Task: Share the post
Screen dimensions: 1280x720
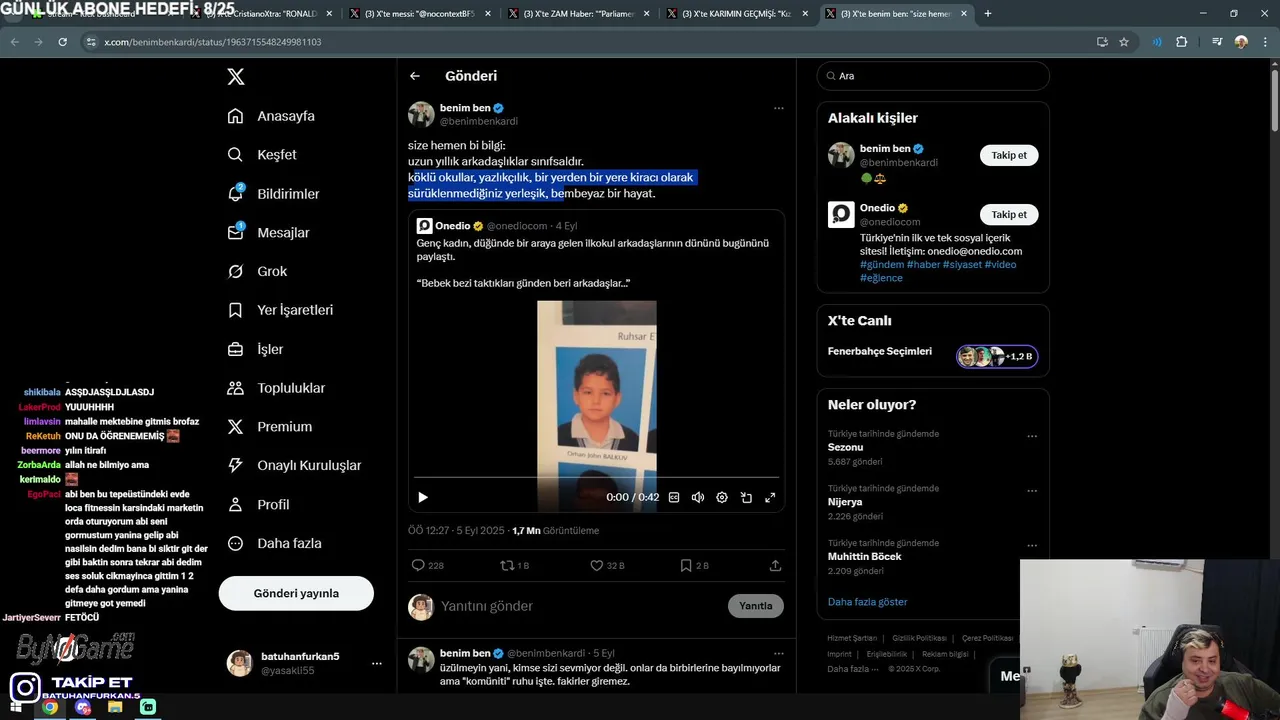Action: 775,565
